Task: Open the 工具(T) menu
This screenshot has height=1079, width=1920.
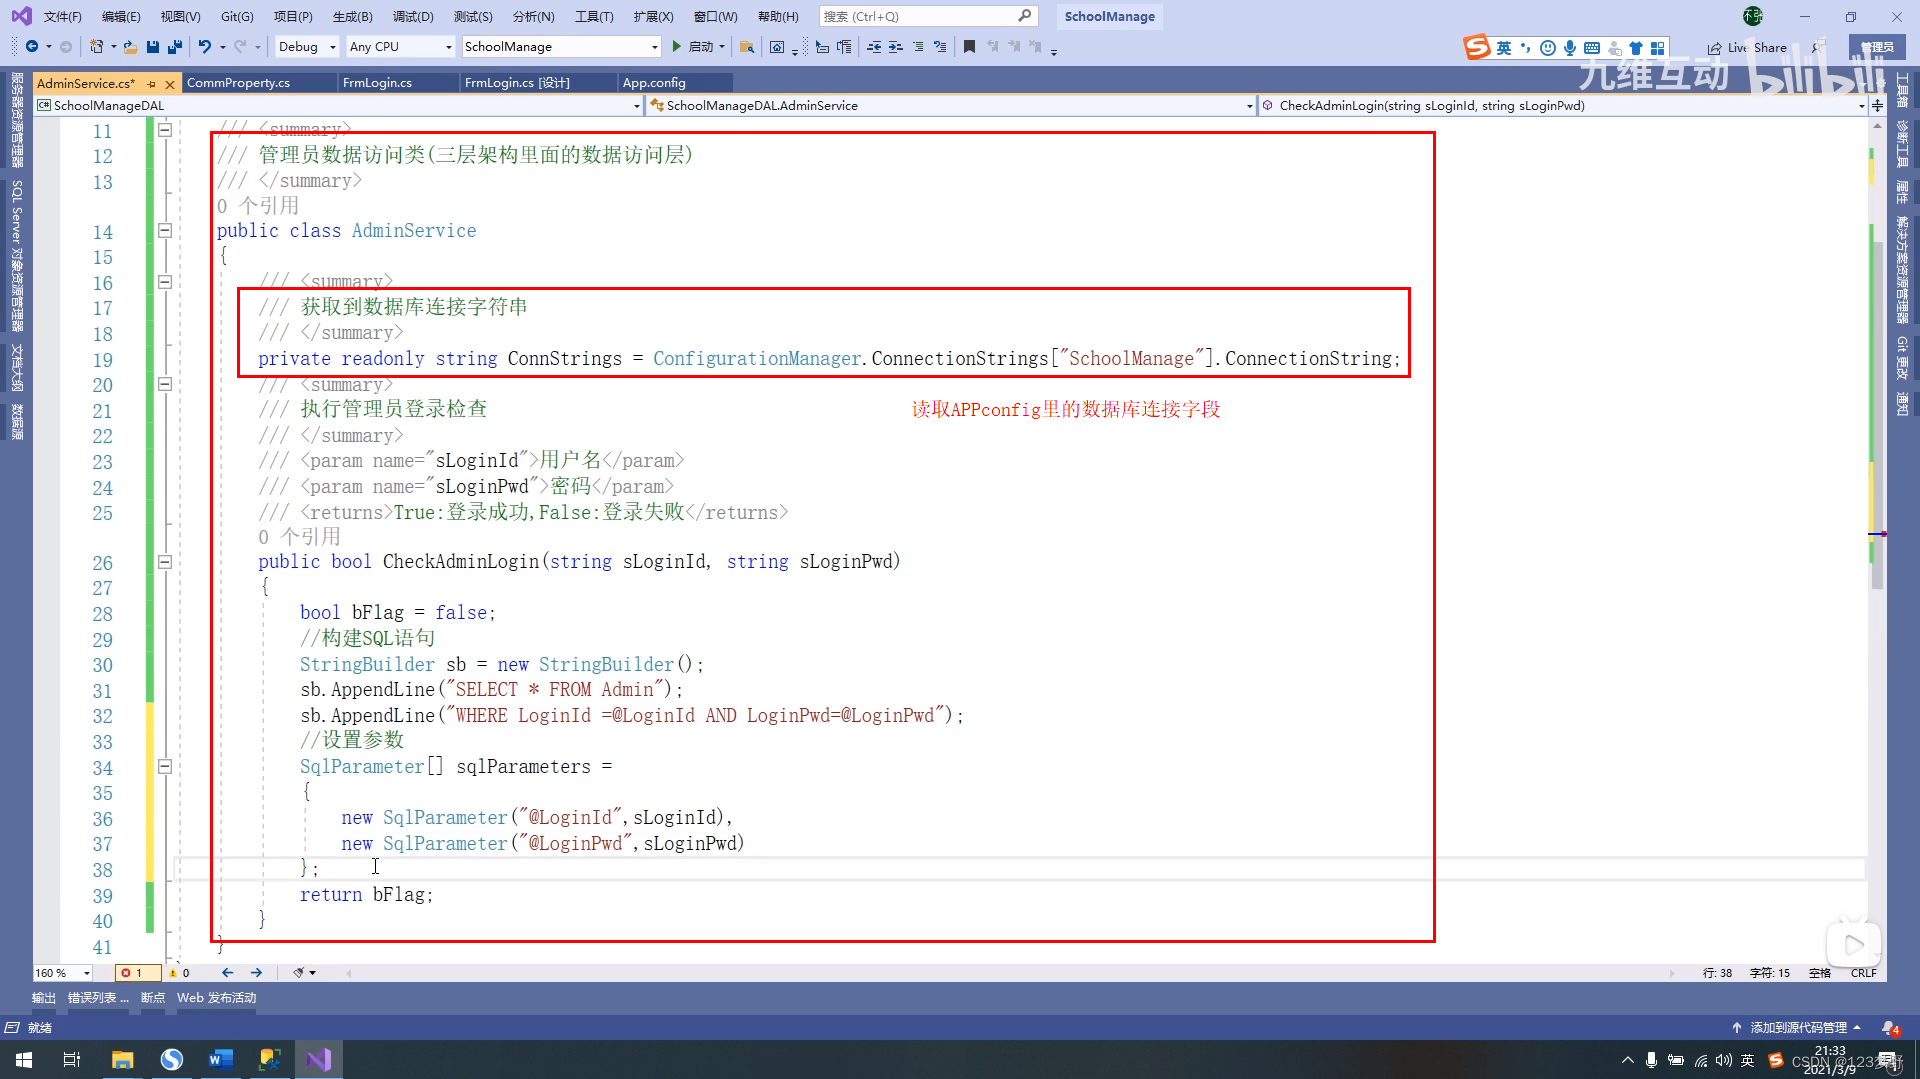Action: point(594,16)
